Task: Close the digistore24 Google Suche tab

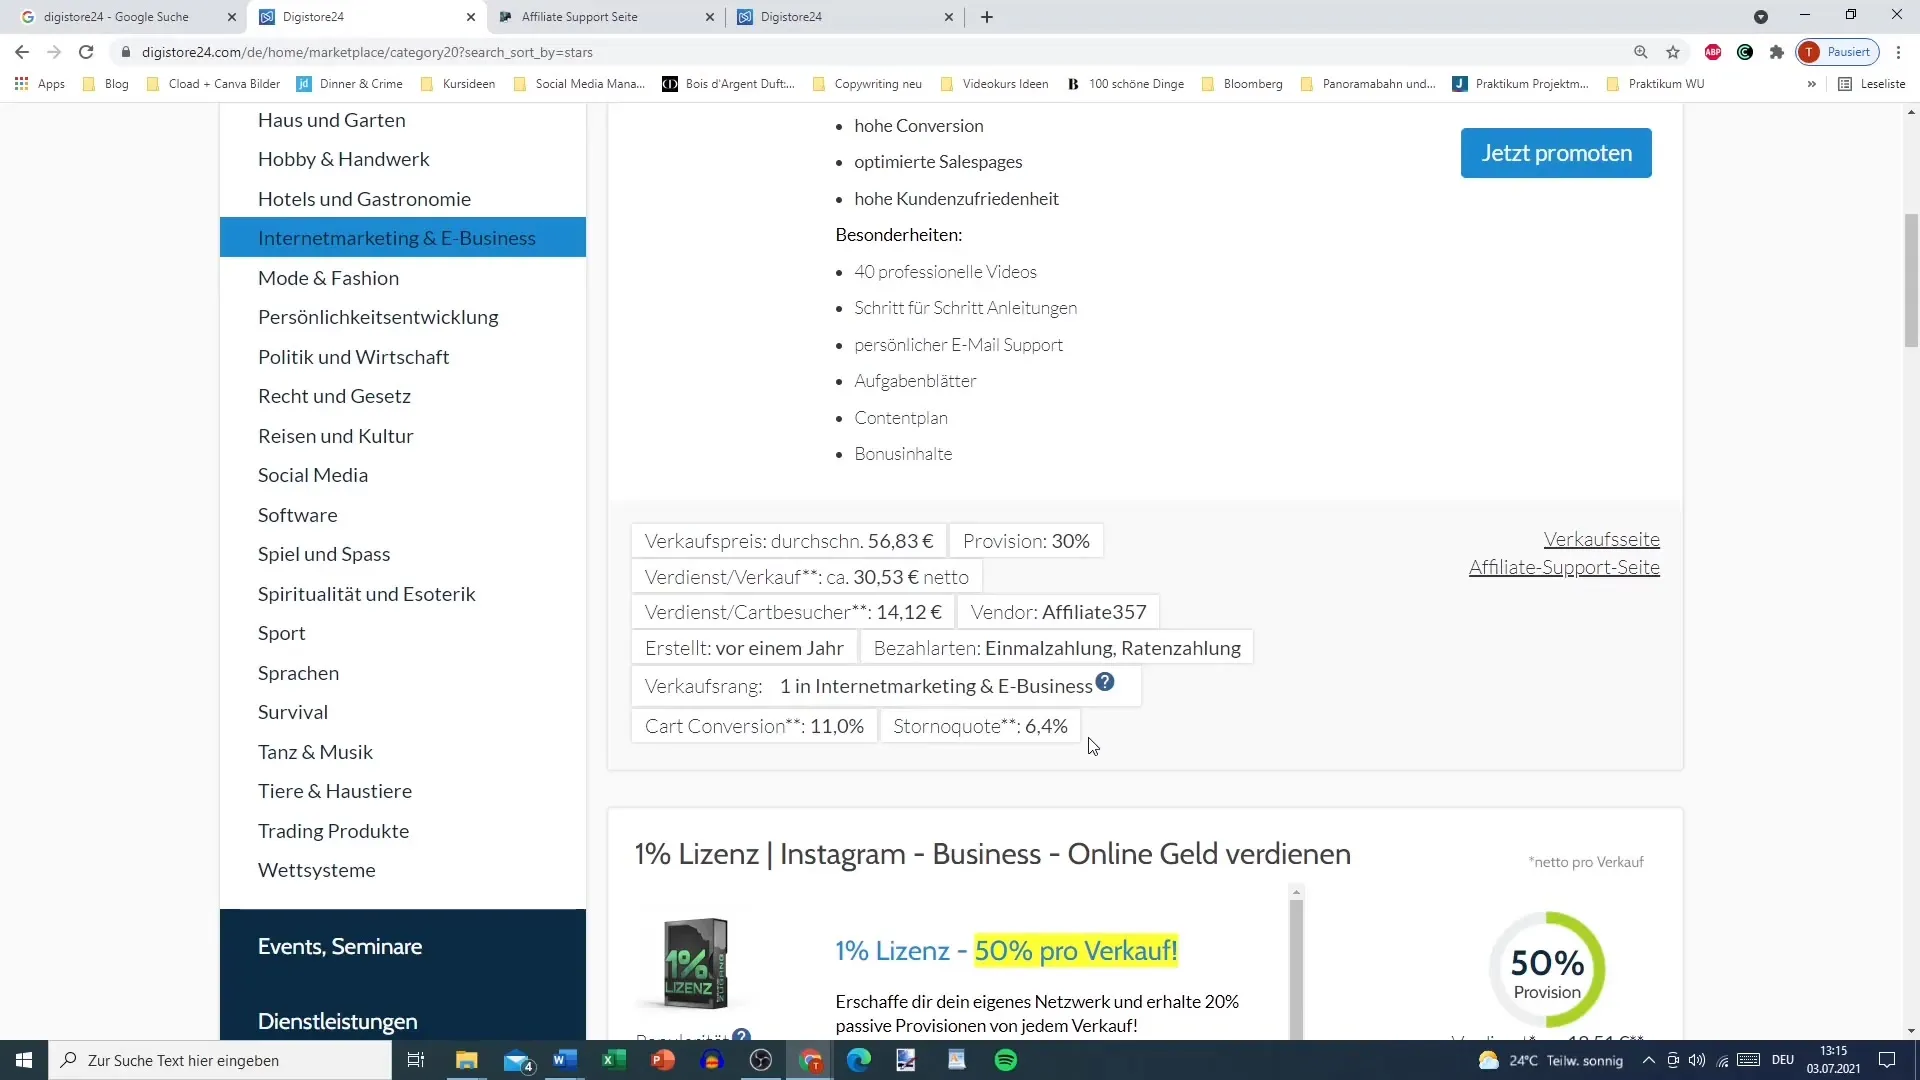Action: pos(232,17)
